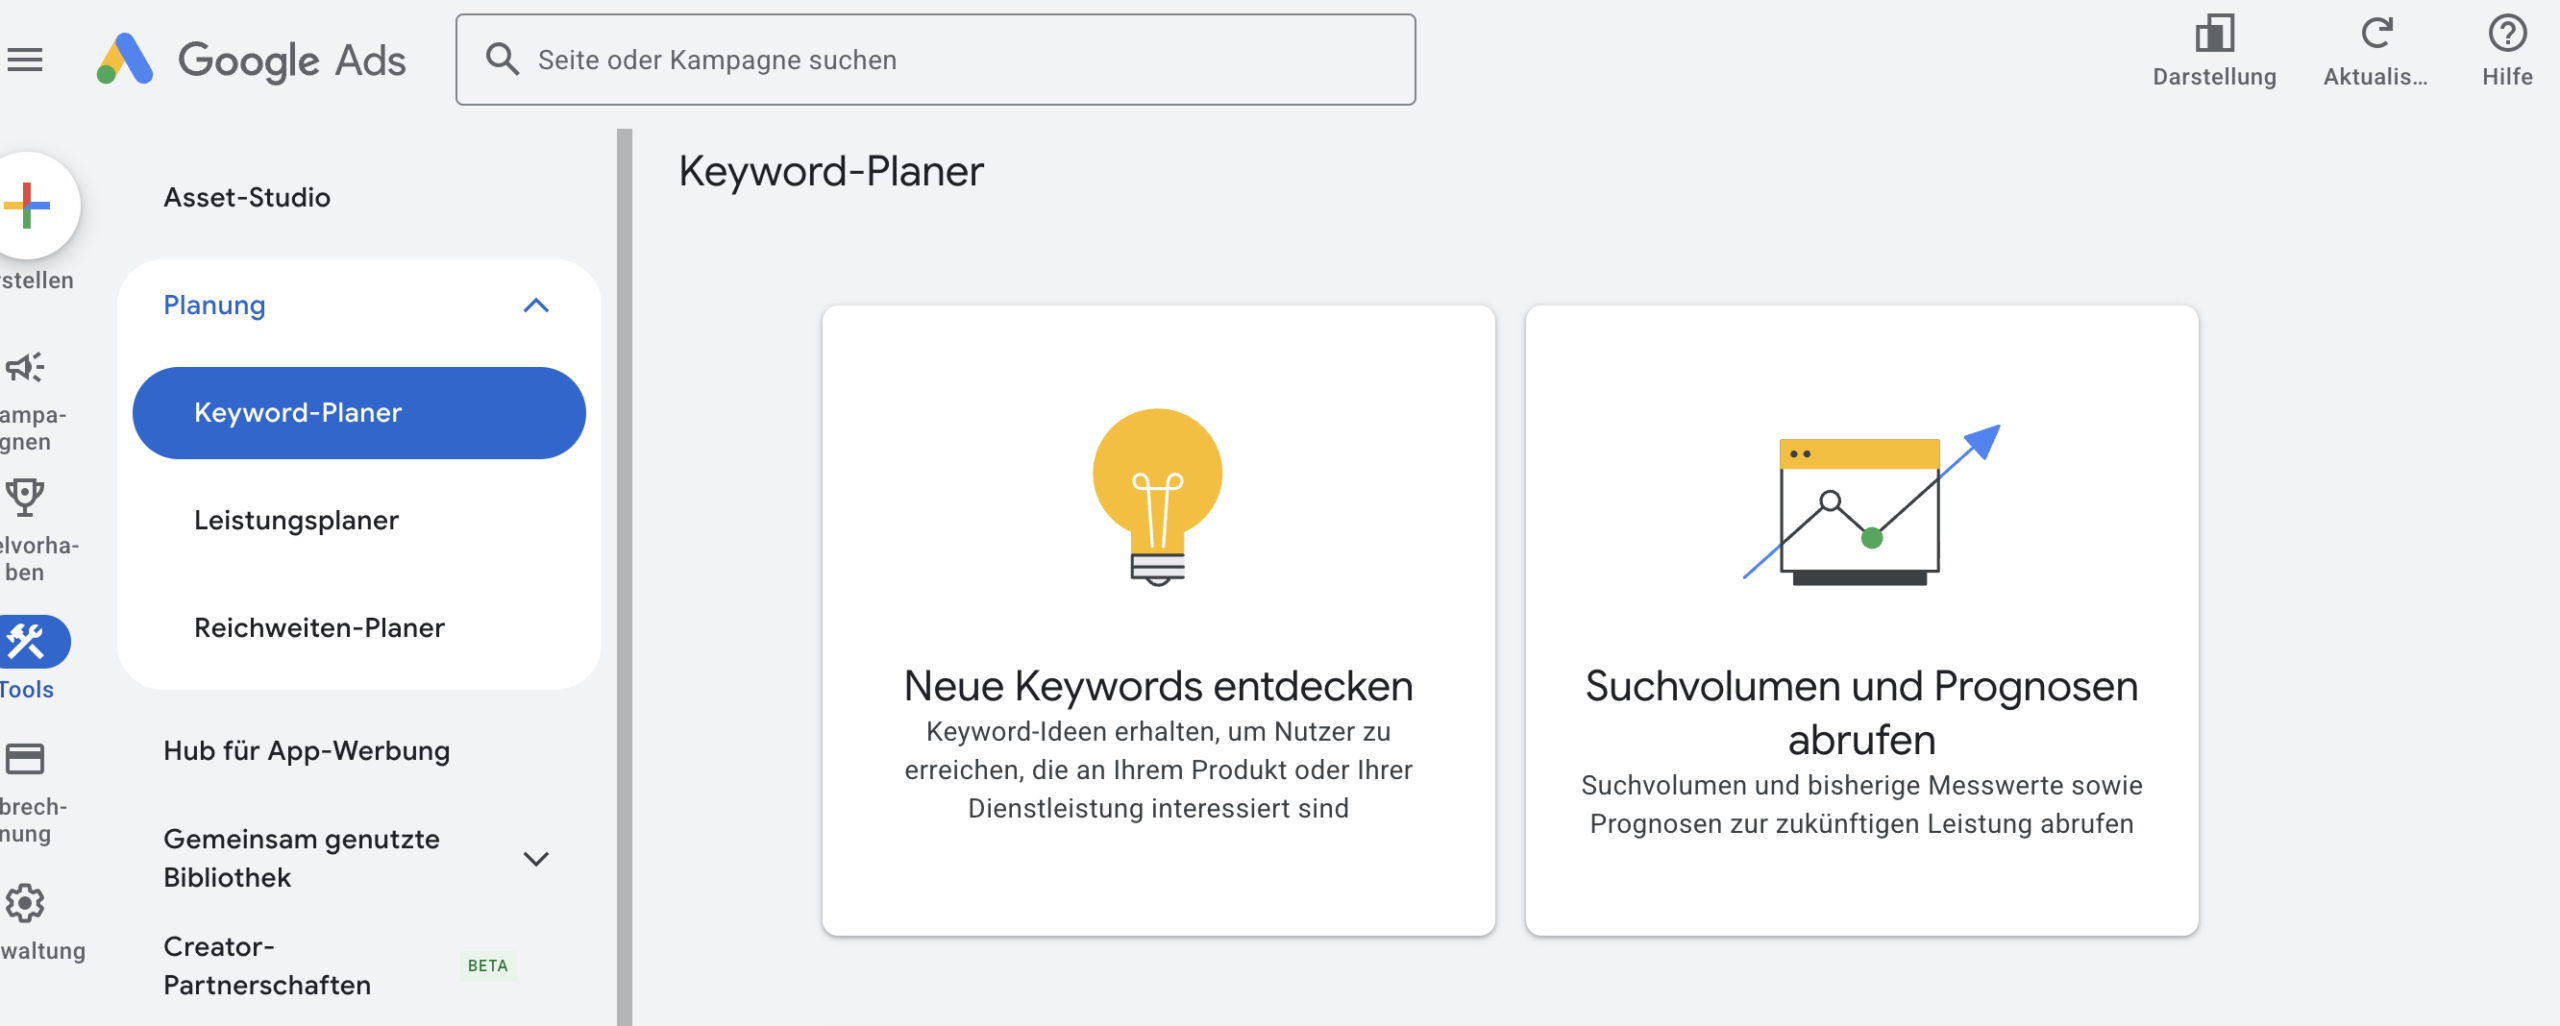Open Leistungsplaner menu item
2560x1026 pixels.
[x=296, y=520]
